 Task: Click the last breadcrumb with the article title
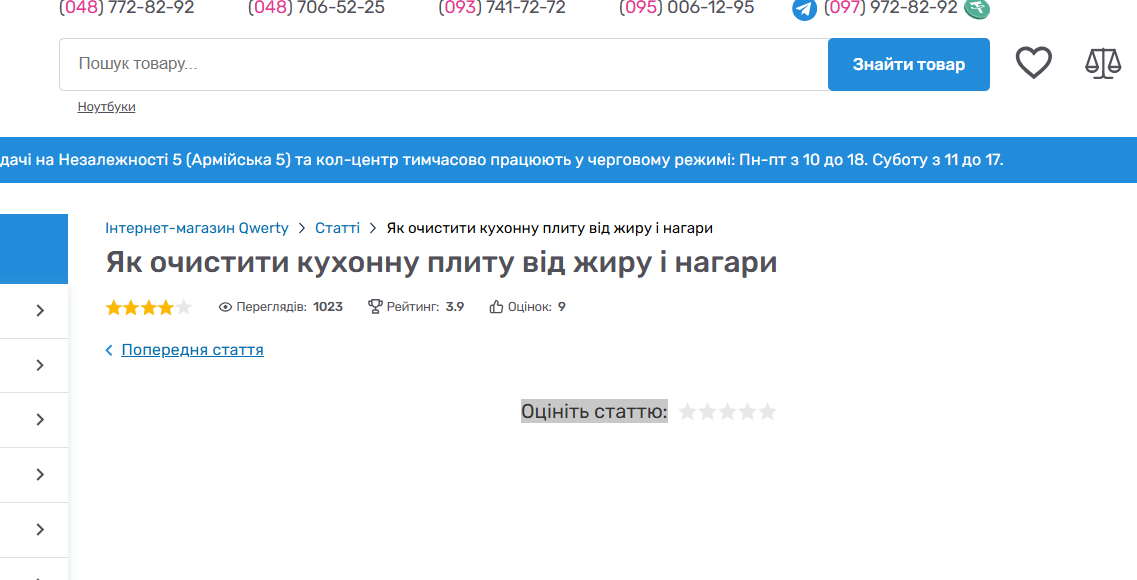550,228
